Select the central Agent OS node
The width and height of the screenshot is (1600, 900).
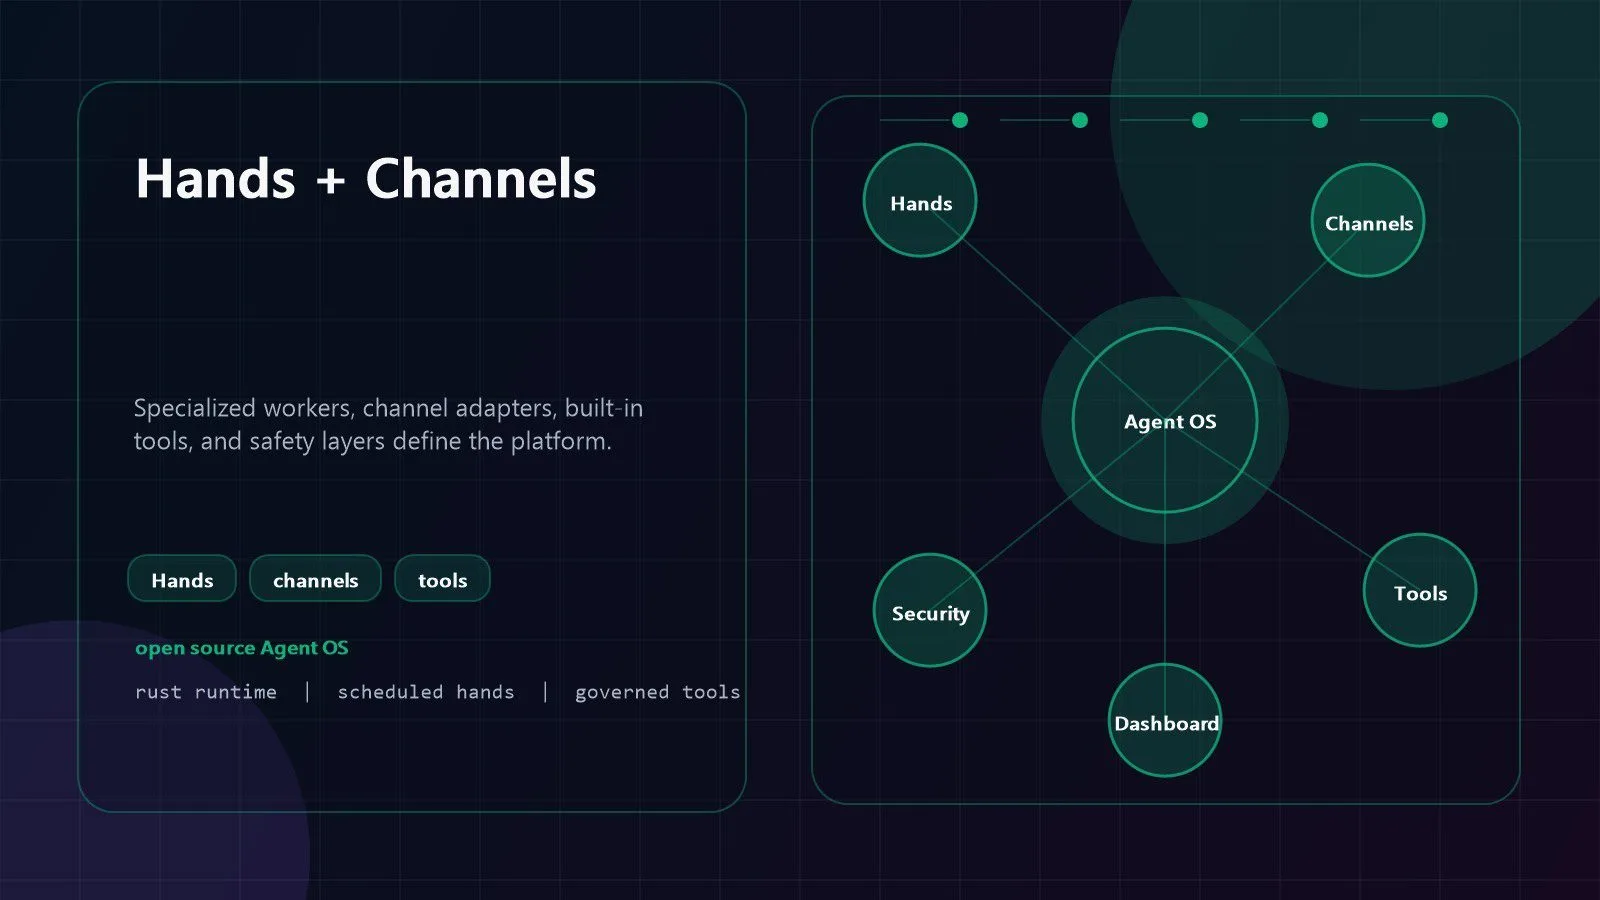point(1165,420)
